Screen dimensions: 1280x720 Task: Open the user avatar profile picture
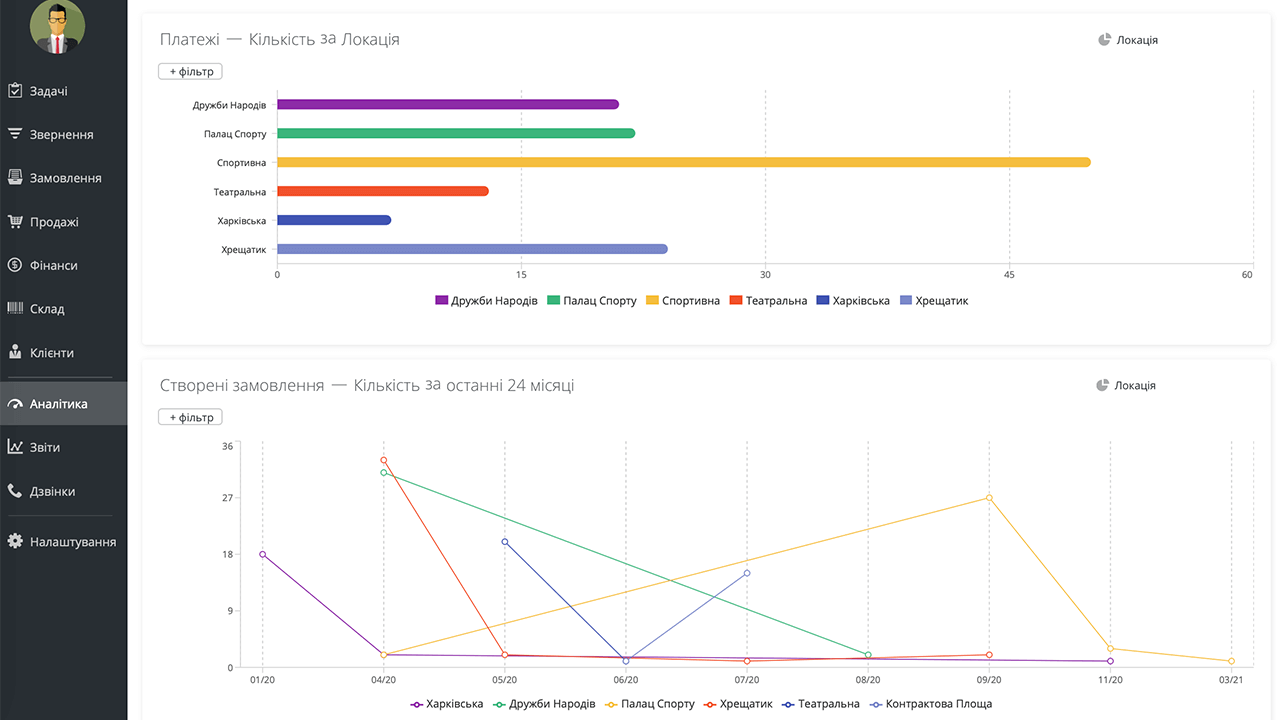pos(57,27)
